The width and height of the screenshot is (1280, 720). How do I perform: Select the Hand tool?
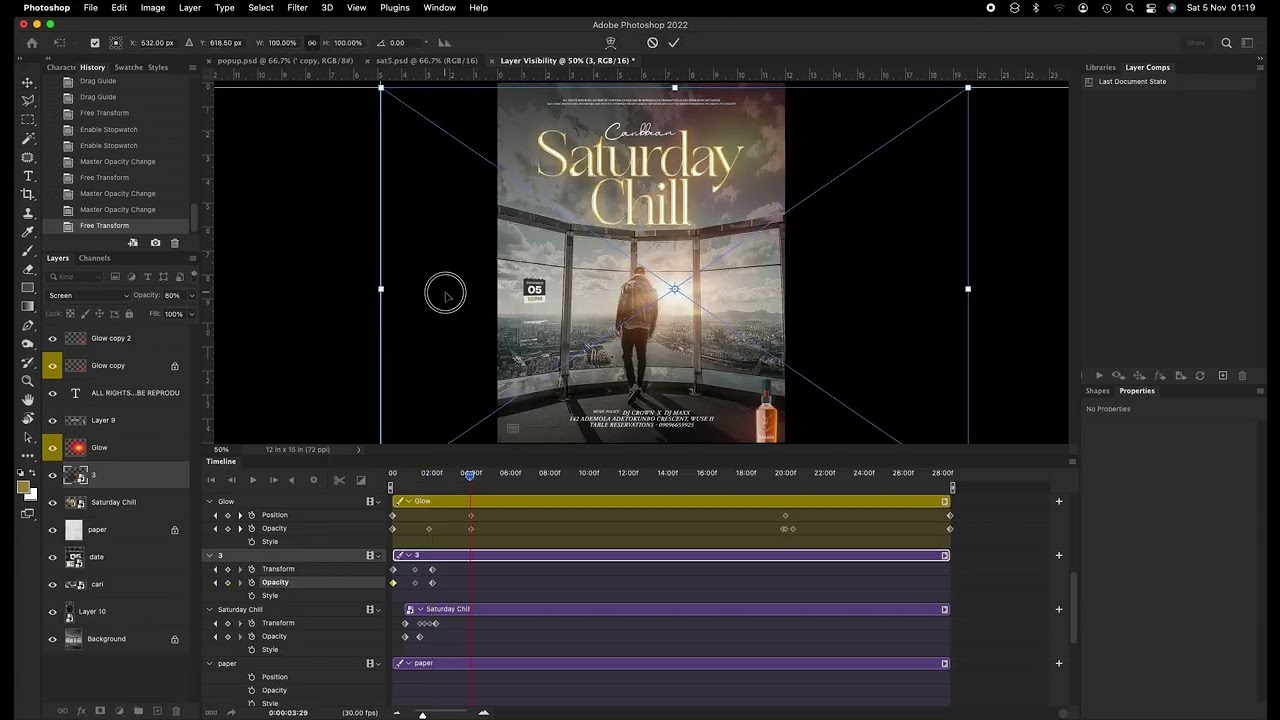tap(28, 400)
